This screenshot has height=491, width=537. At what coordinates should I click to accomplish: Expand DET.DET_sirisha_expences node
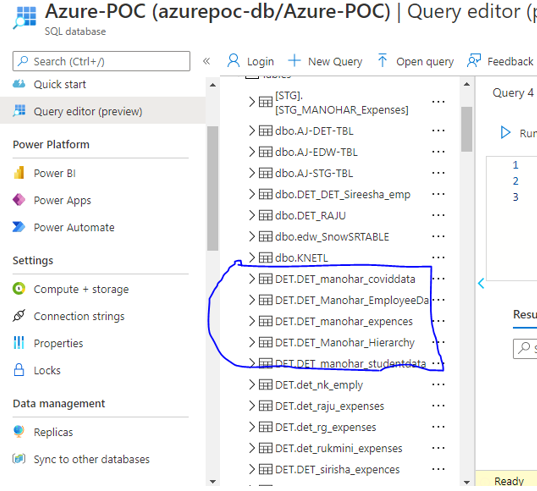[x=252, y=469]
